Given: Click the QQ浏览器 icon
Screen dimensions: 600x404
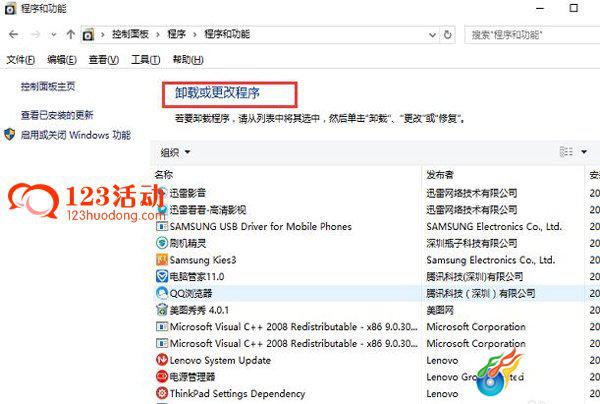Looking at the screenshot, I should point(162,293).
